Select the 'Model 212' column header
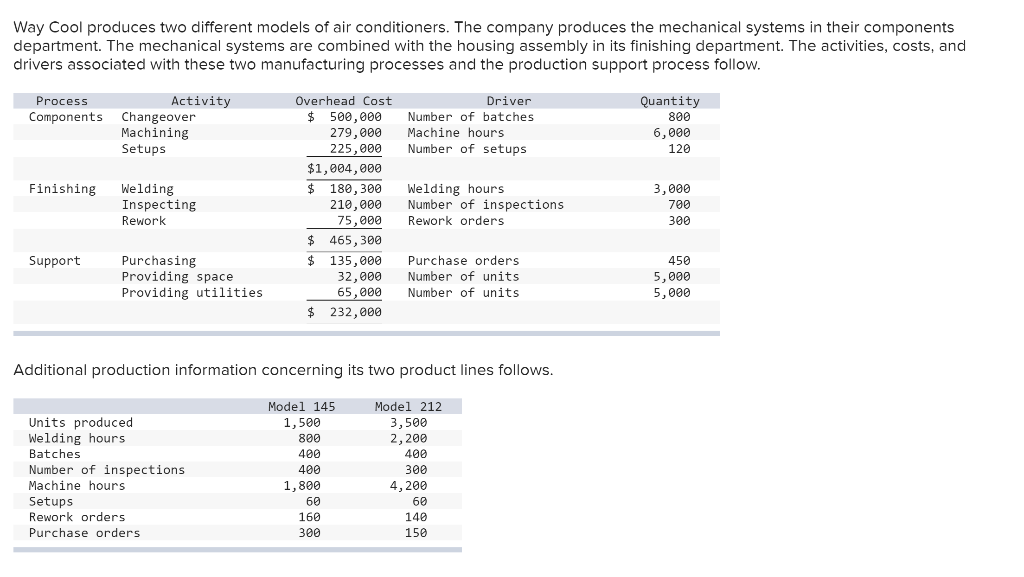Viewport: 1024px width, 577px height. point(408,407)
